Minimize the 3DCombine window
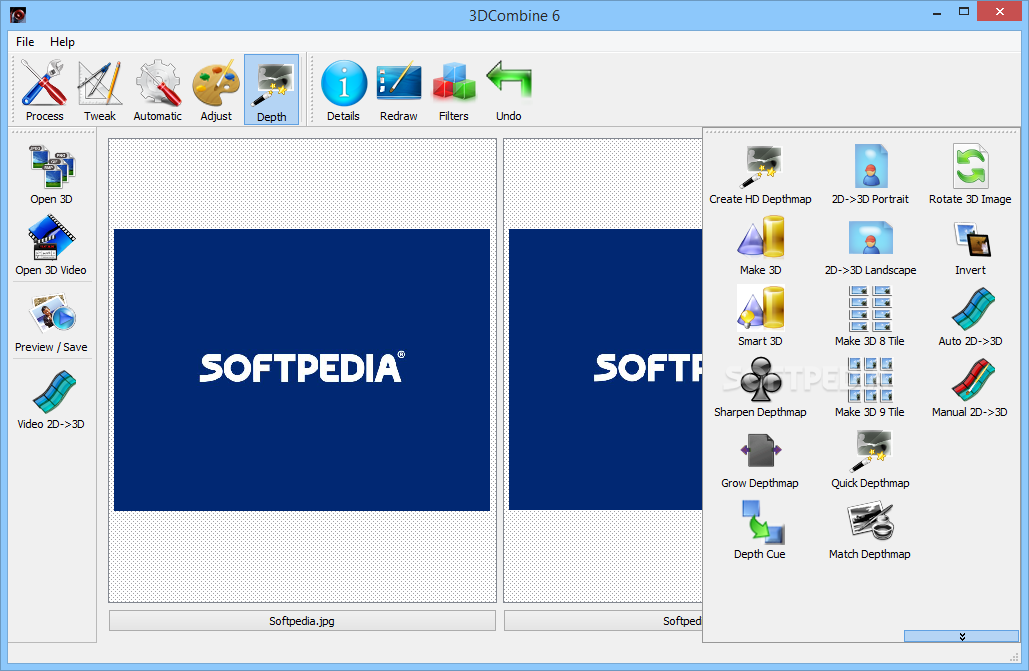The image size is (1029, 671). tap(936, 12)
